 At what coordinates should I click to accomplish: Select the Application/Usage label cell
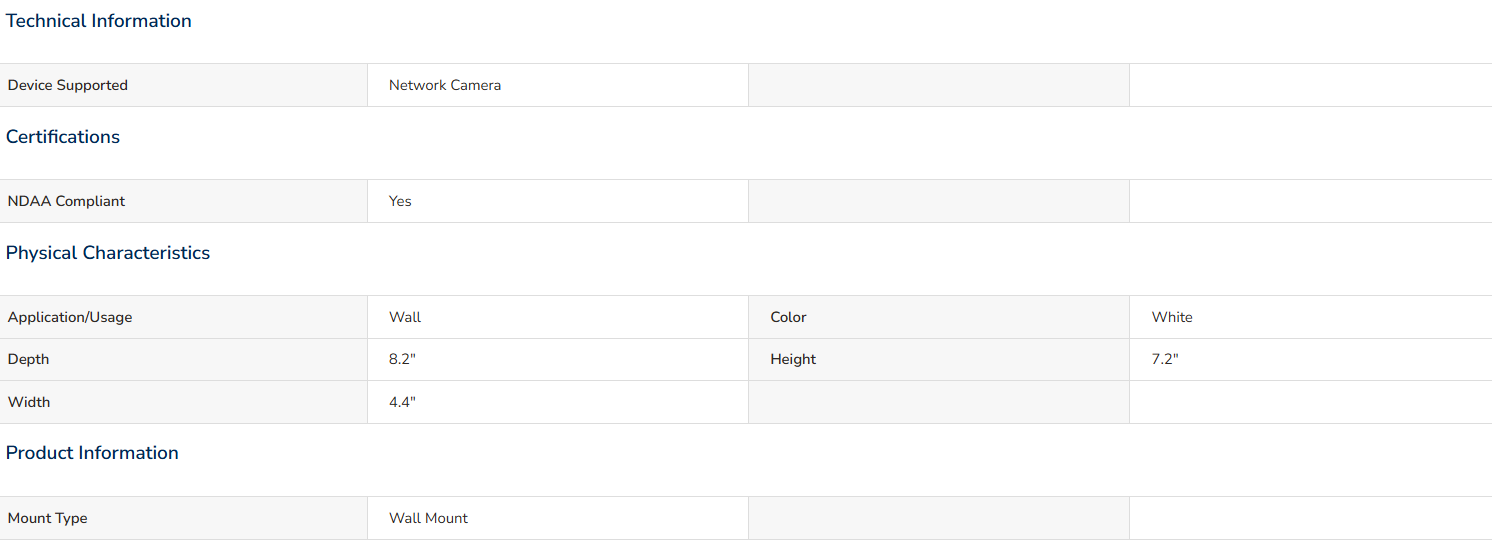click(x=184, y=317)
